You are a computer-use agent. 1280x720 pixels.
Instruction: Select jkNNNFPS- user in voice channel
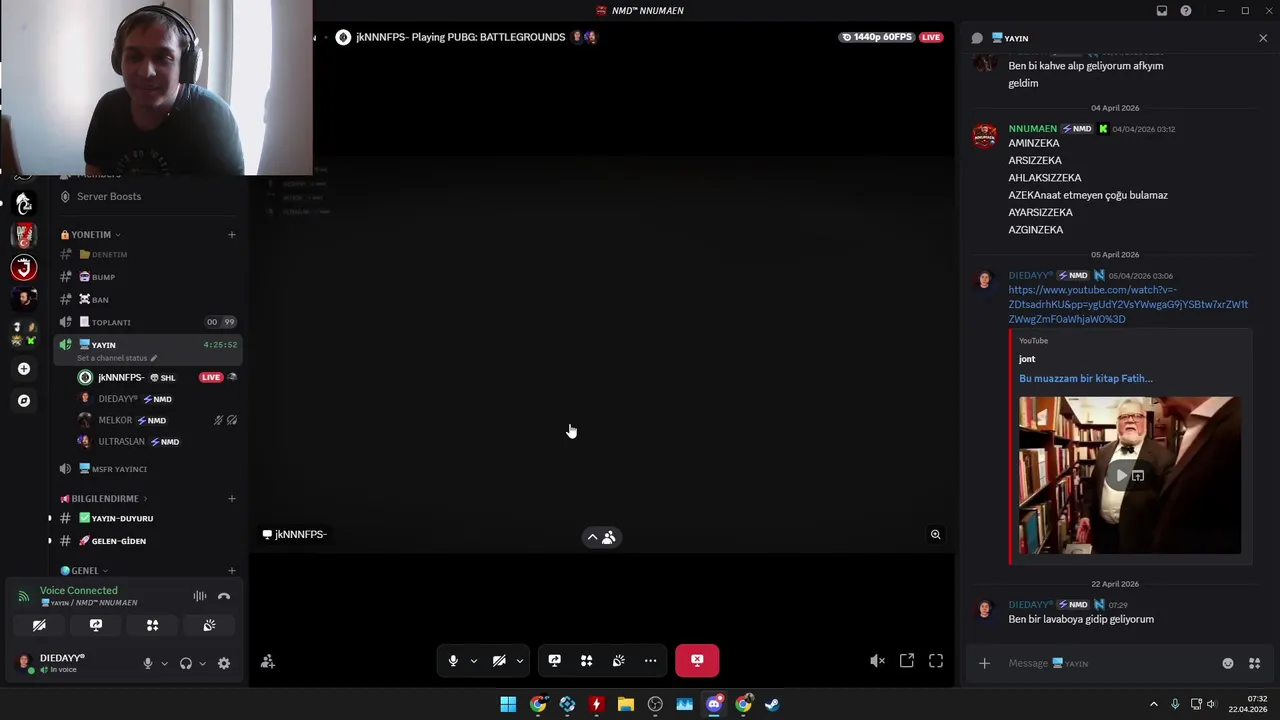click(158, 377)
